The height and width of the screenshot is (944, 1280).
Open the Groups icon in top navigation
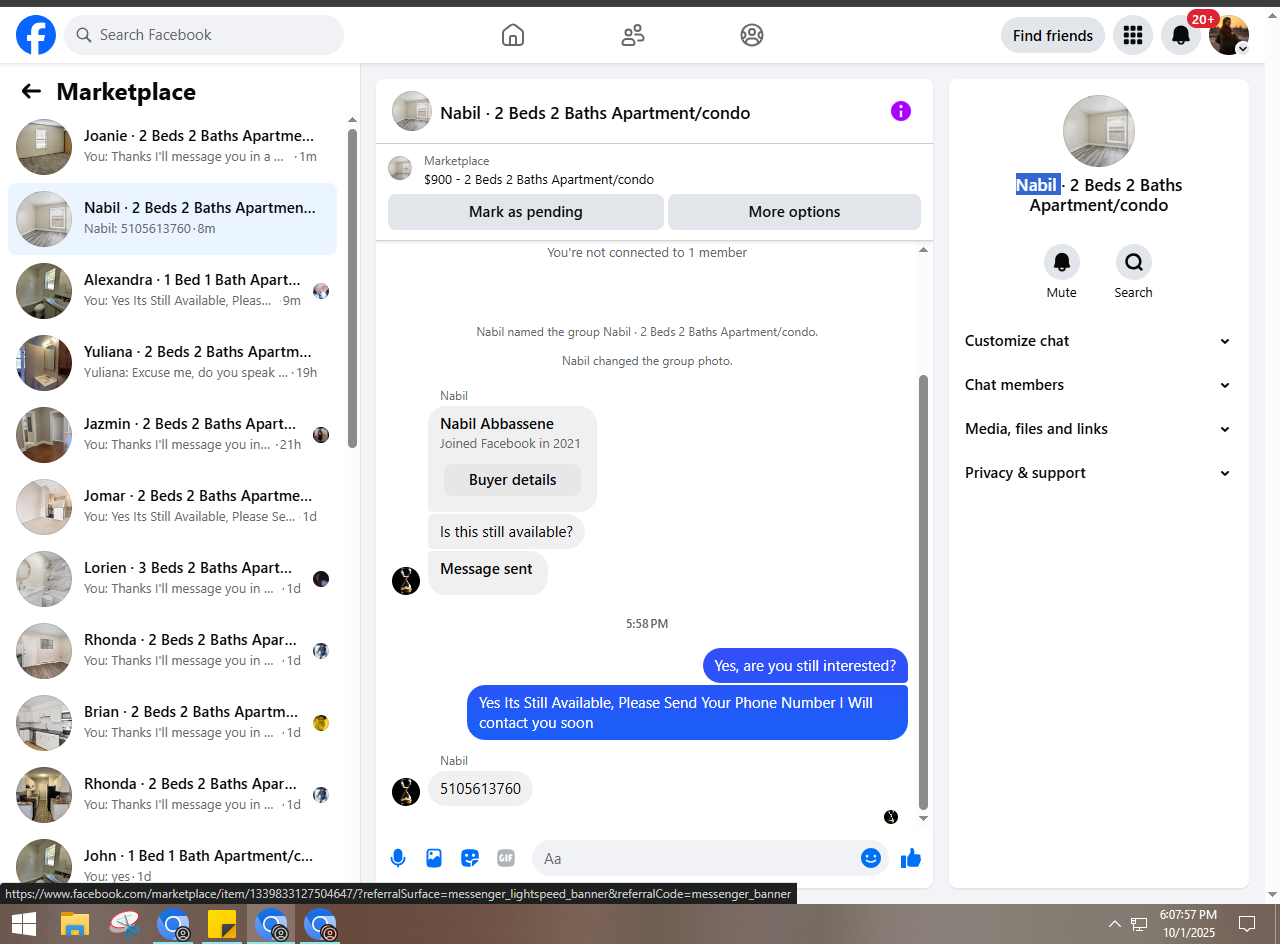(752, 35)
